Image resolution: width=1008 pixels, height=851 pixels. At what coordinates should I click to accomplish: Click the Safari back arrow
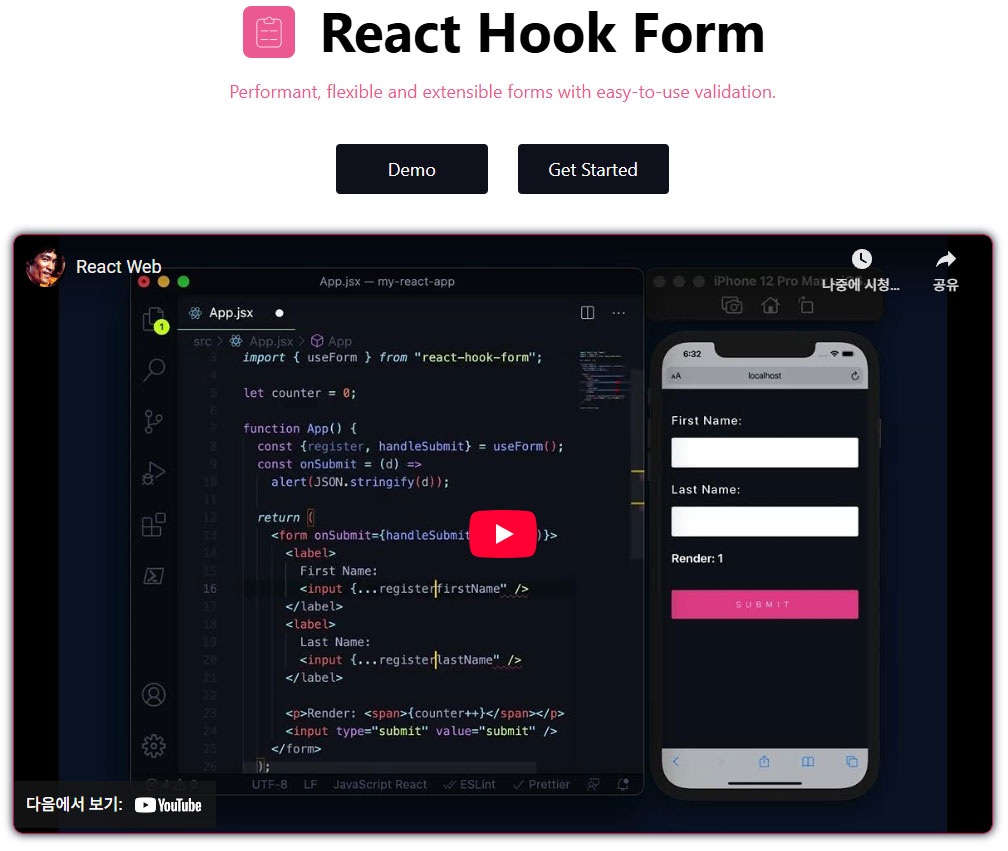pyautogui.click(x=676, y=762)
